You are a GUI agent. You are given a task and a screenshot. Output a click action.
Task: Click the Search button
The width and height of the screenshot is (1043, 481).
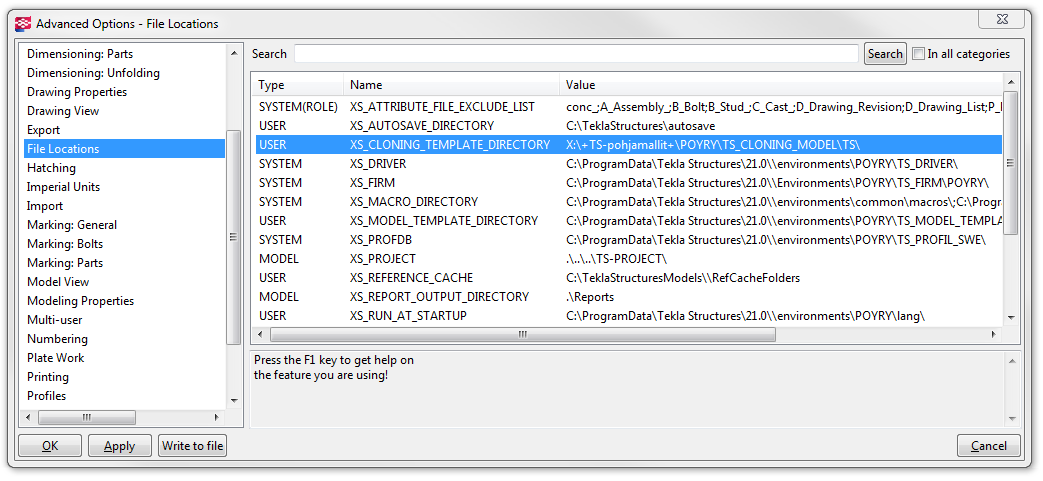tap(885, 54)
